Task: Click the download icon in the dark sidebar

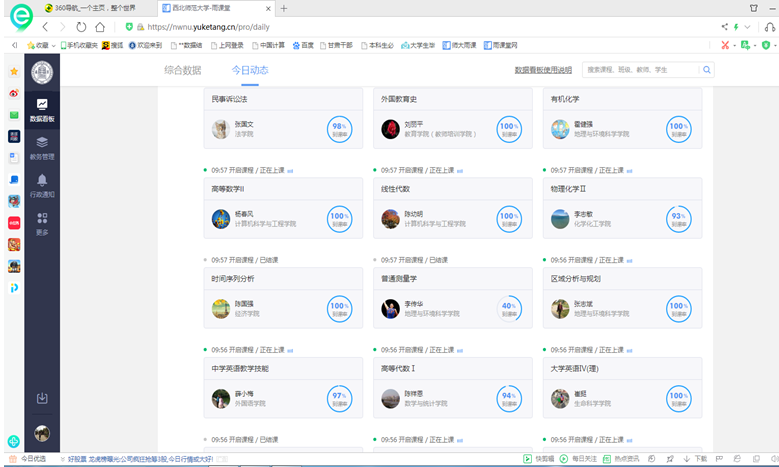Action: point(42,398)
